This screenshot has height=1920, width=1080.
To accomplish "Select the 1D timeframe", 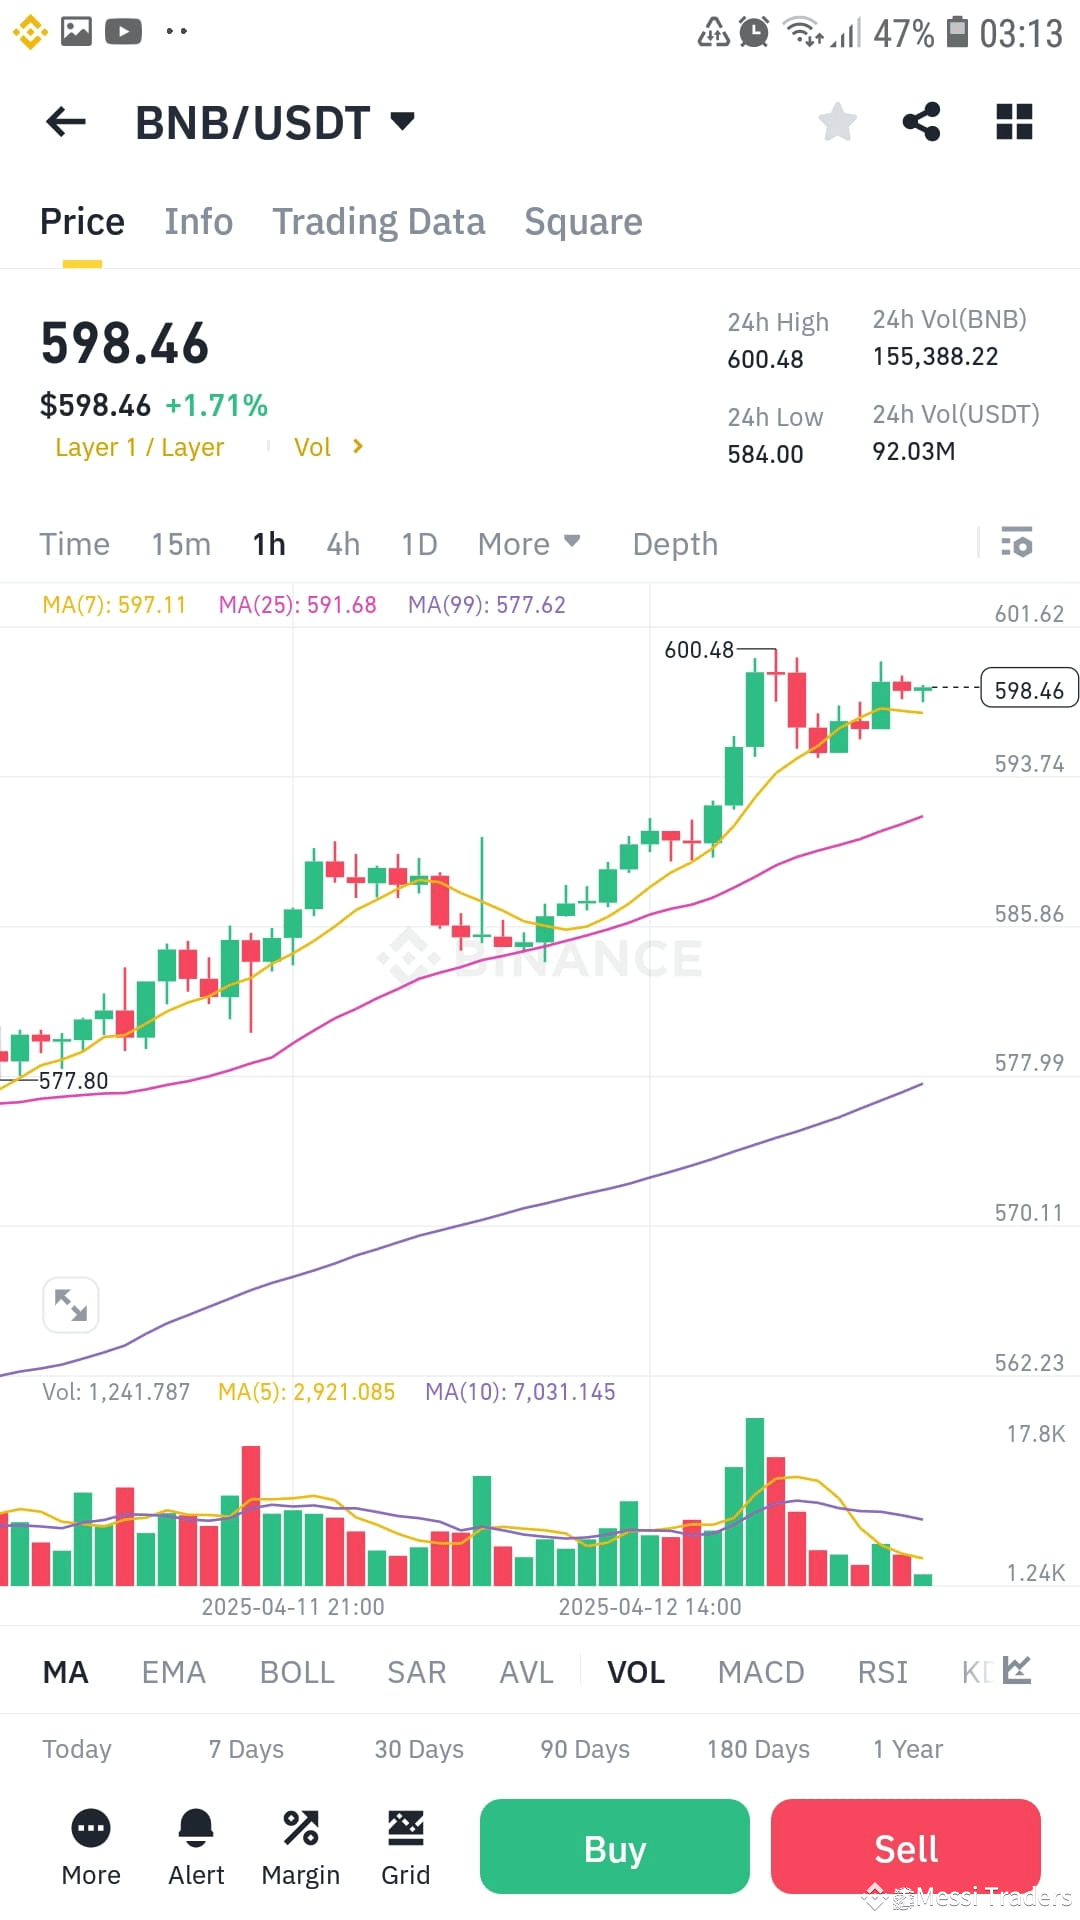I will [x=418, y=543].
